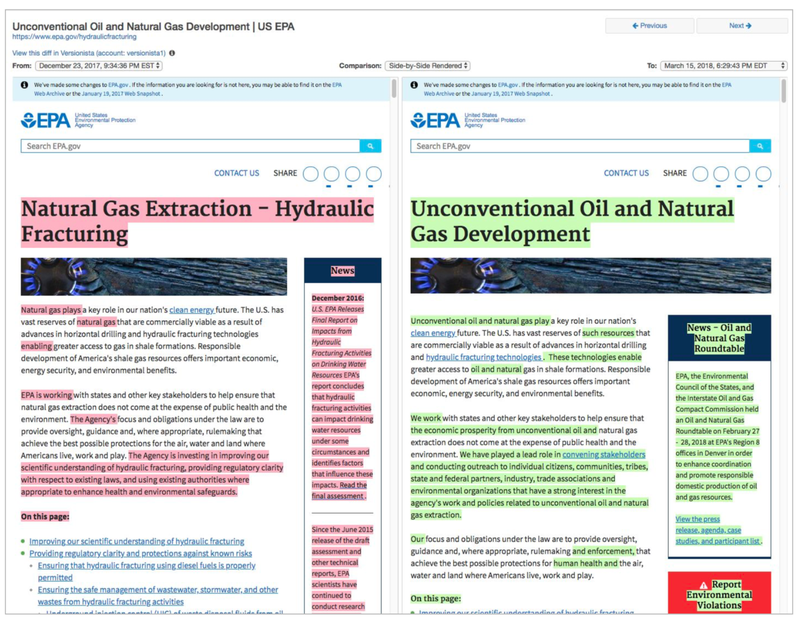Click the left pane vertical scrollbar
Viewport: 800px width, 626px height.
tap(394, 89)
